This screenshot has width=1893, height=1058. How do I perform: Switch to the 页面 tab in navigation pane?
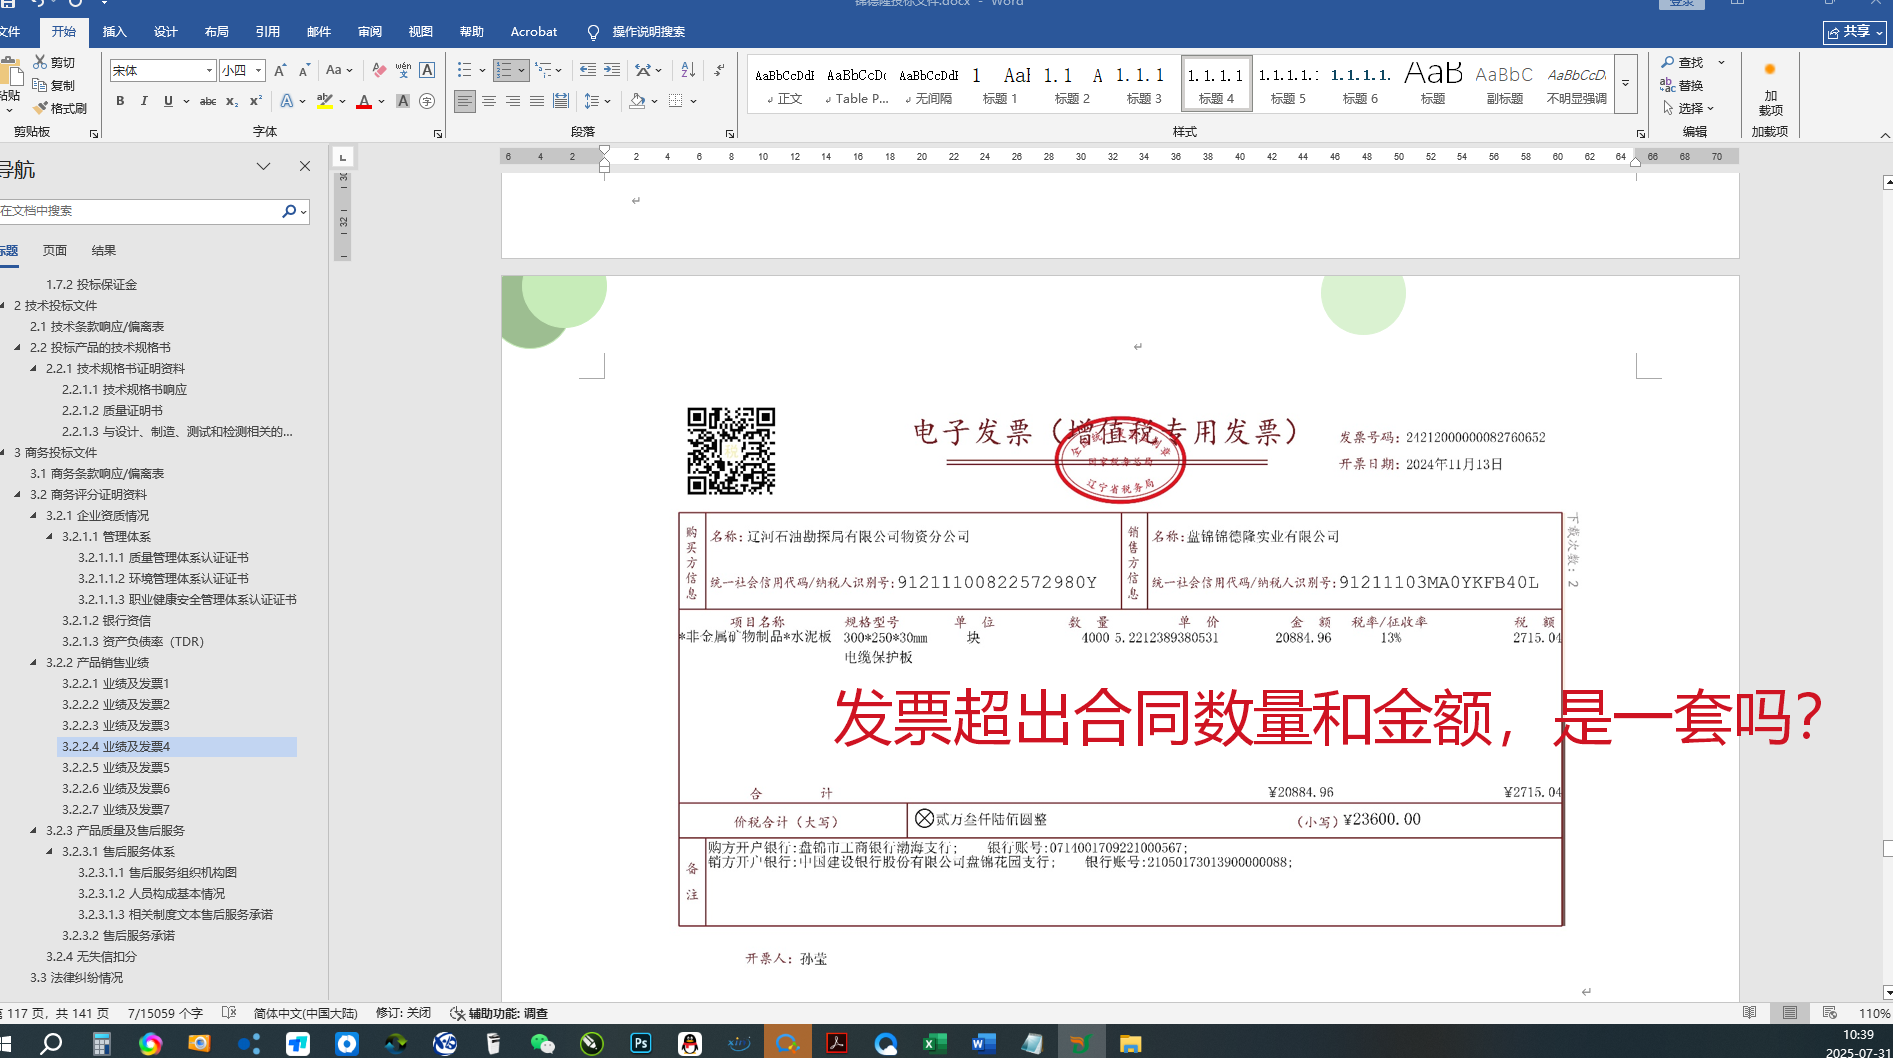point(55,250)
